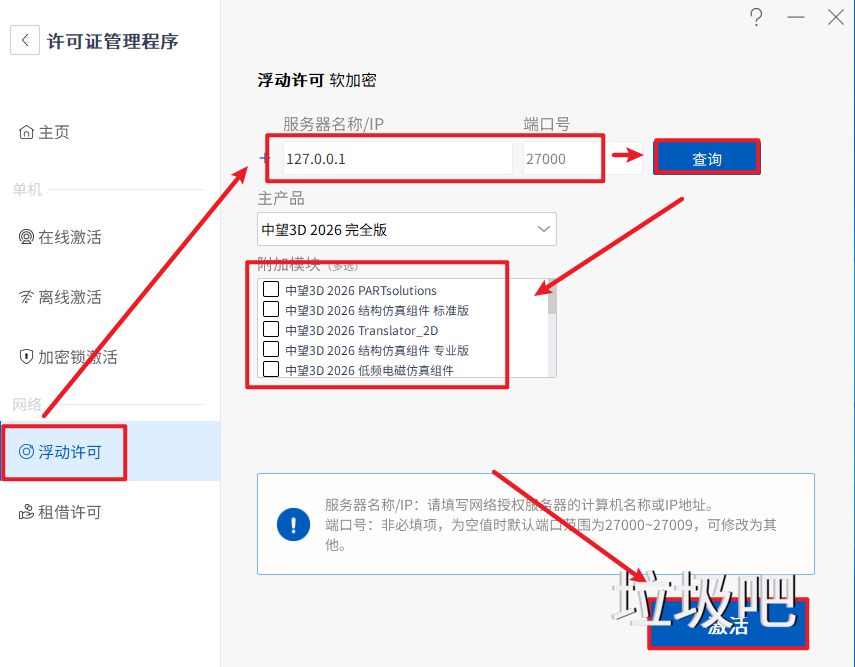Select 低频电磁仿真组件 checkbox
The width and height of the screenshot is (855, 667).
[270, 370]
